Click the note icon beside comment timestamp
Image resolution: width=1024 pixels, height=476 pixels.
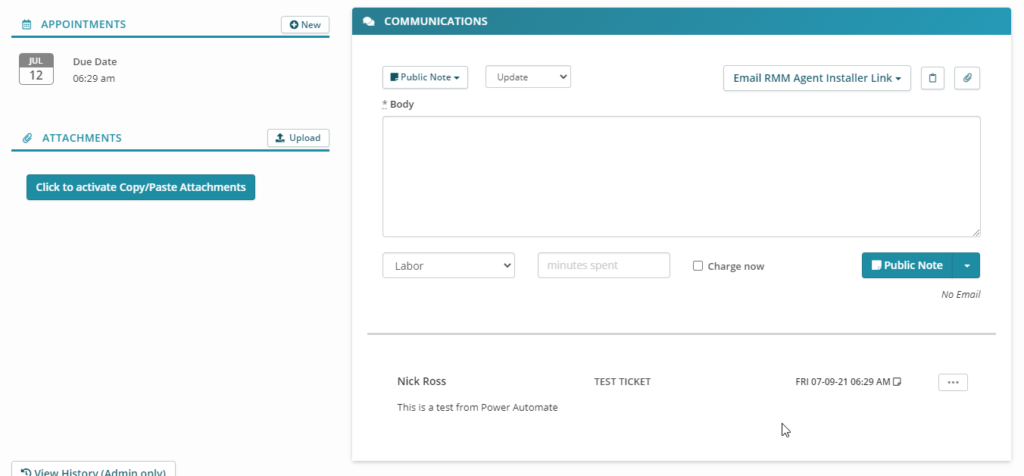point(897,382)
